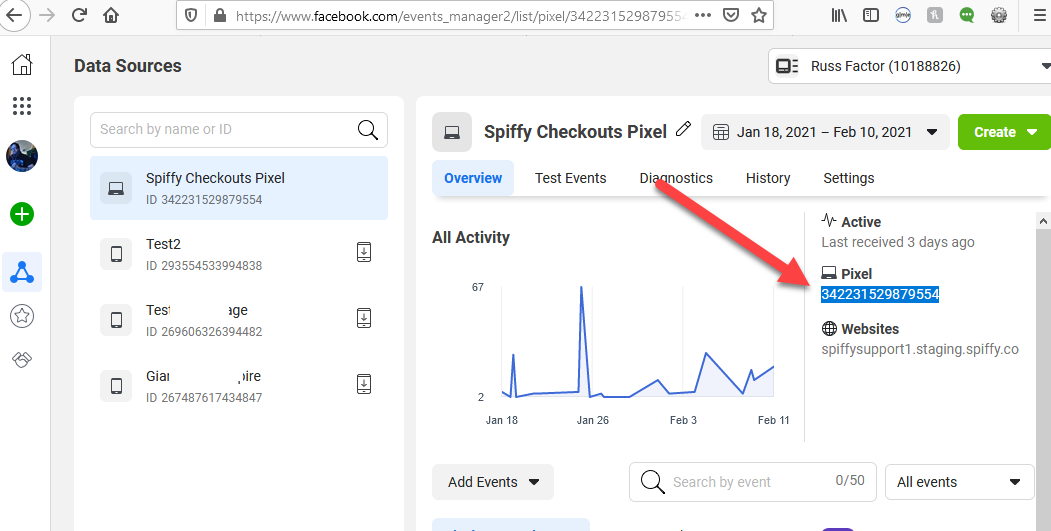This screenshot has width=1051, height=531.
Task: Open the Jan 18 – Feb 10 date range picker
Action: (825, 132)
